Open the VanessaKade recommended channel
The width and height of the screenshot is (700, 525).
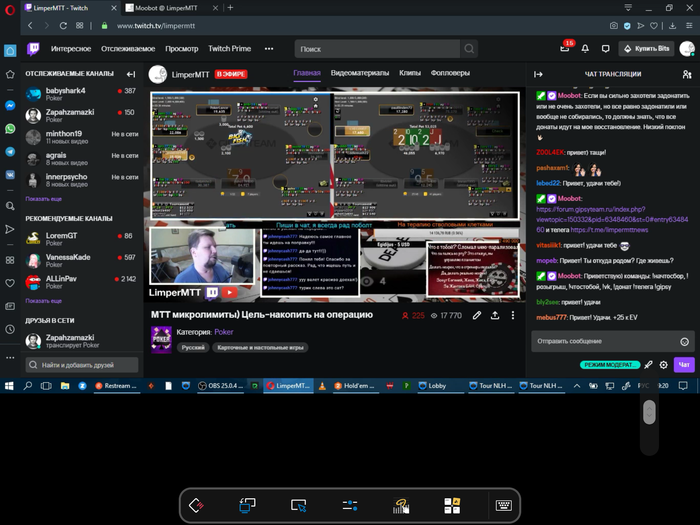(81, 260)
